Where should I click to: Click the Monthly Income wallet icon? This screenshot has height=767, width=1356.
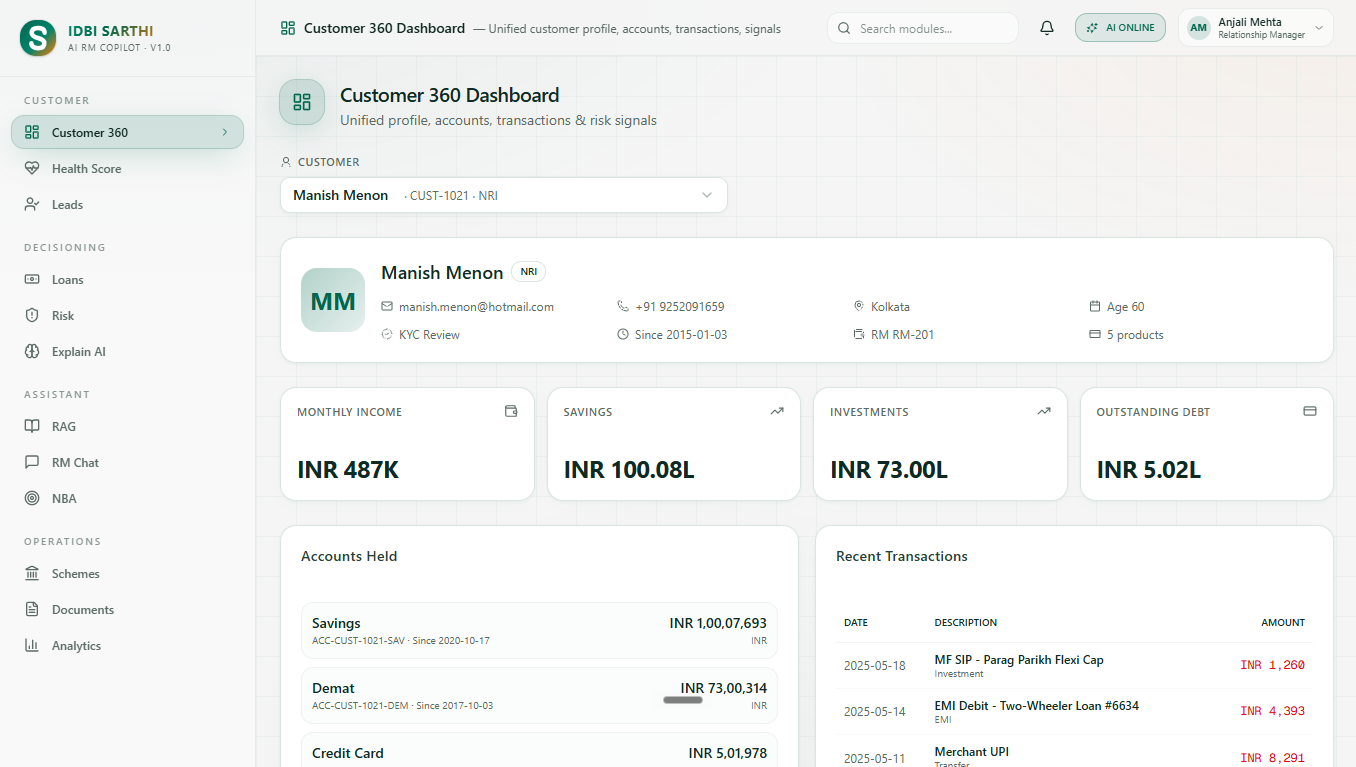pyautogui.click(x=511, y=411)
